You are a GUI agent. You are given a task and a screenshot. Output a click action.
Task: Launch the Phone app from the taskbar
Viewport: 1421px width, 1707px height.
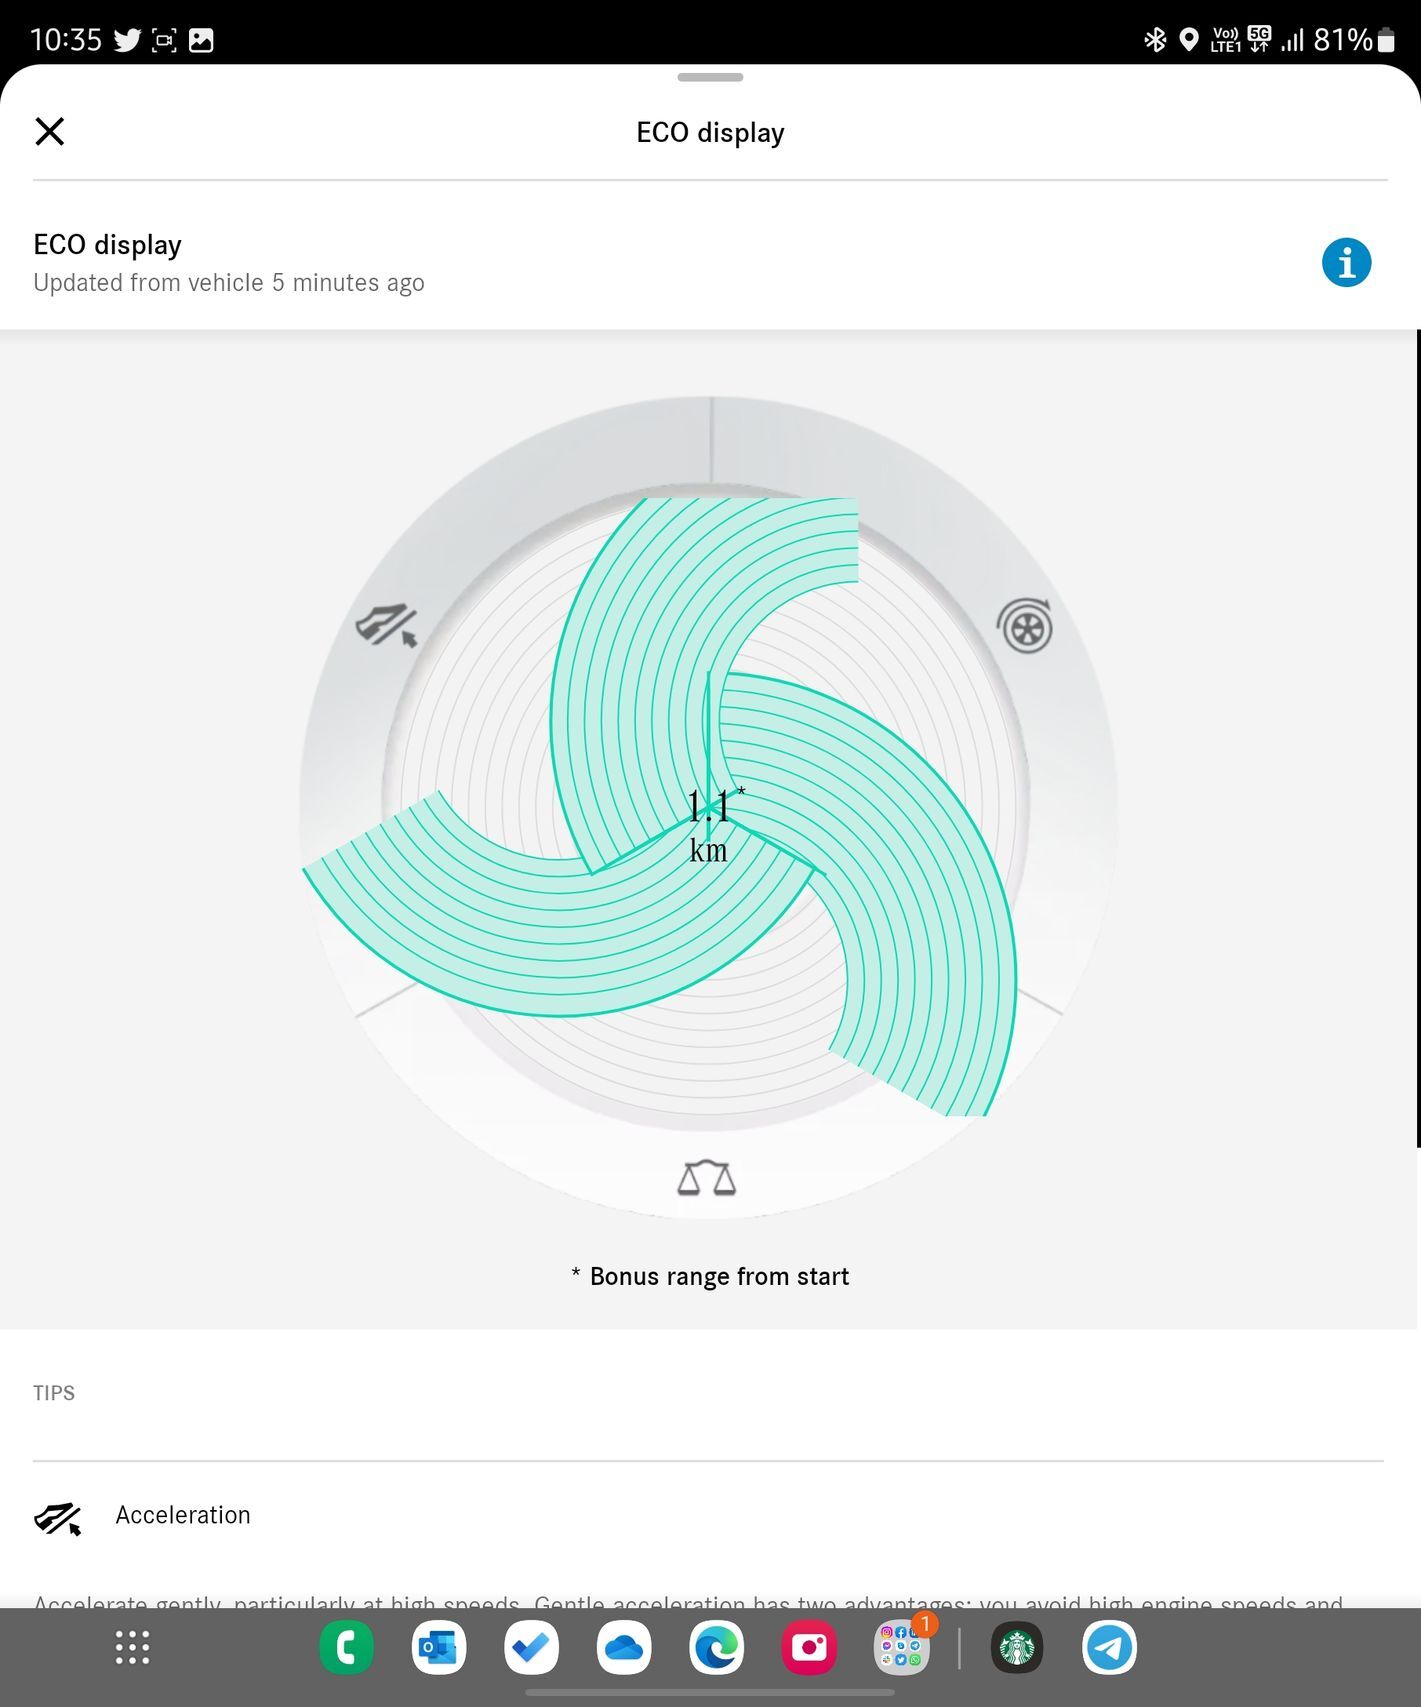[x=346, y=1647]
